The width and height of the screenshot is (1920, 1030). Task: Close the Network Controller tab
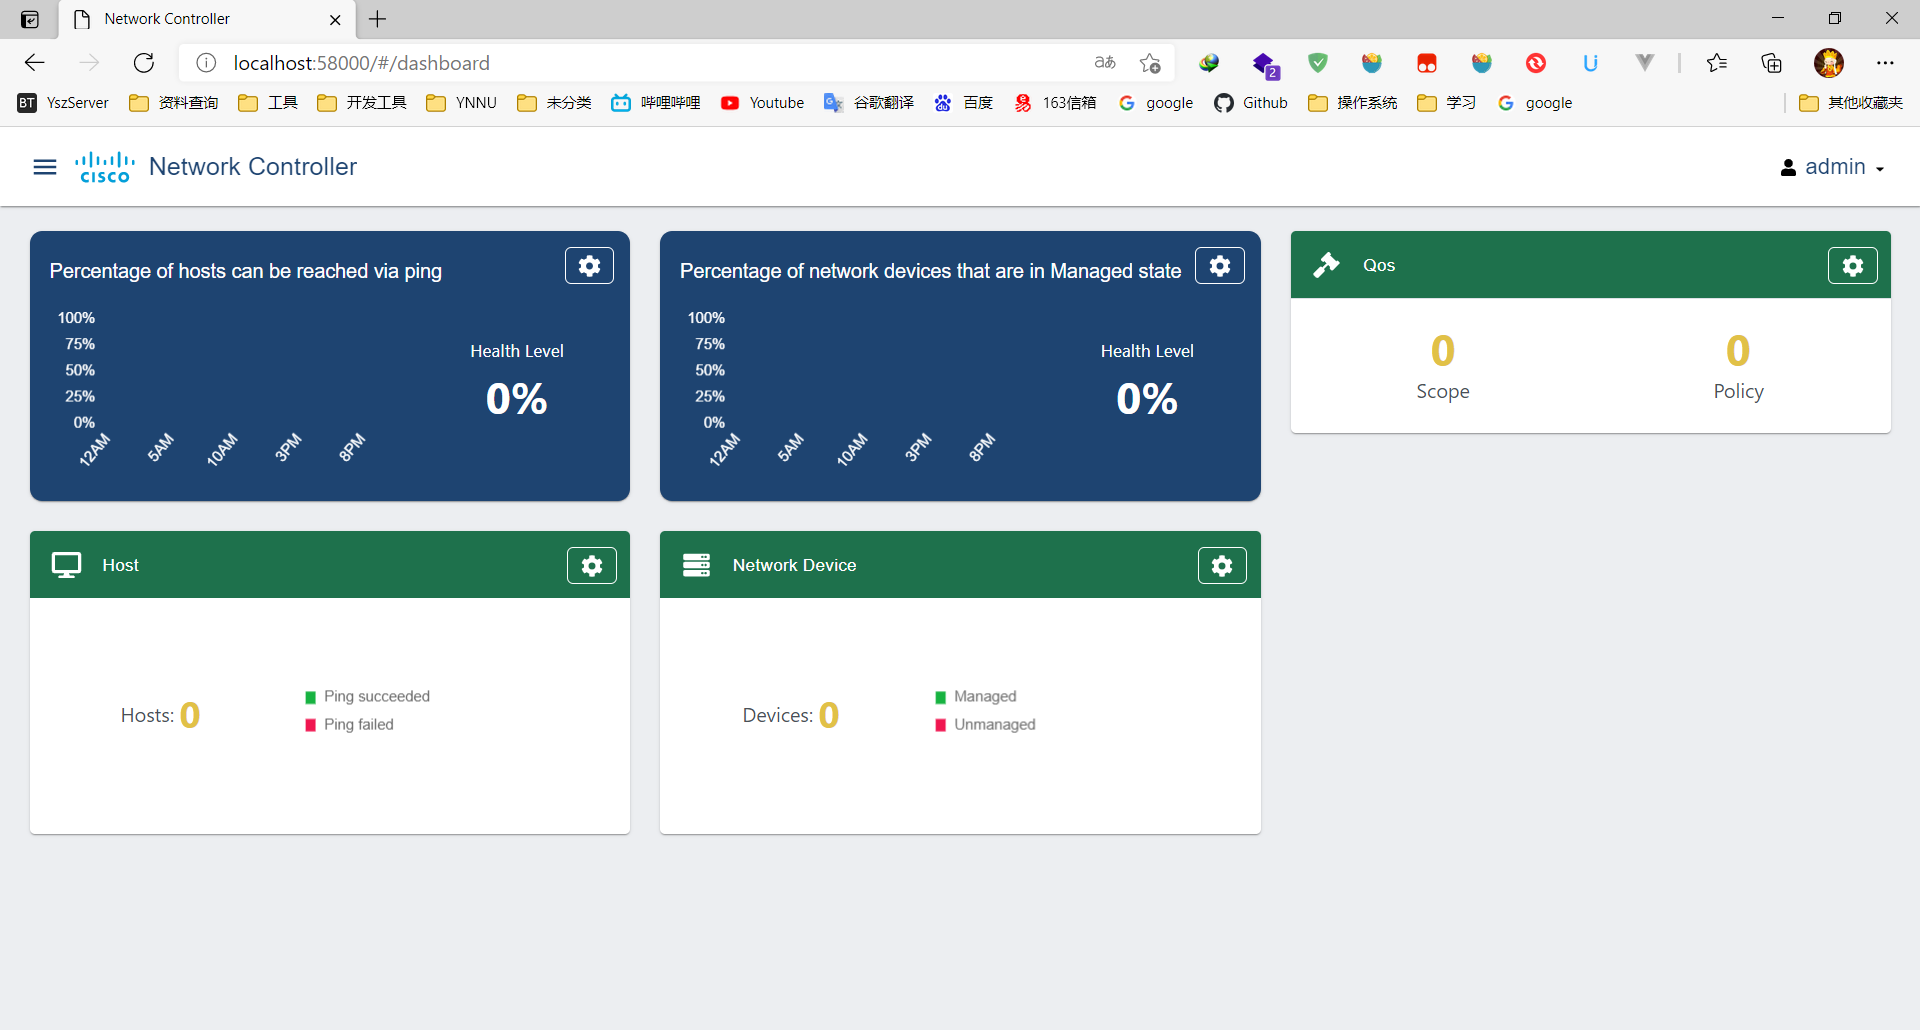tap(335, 19)
